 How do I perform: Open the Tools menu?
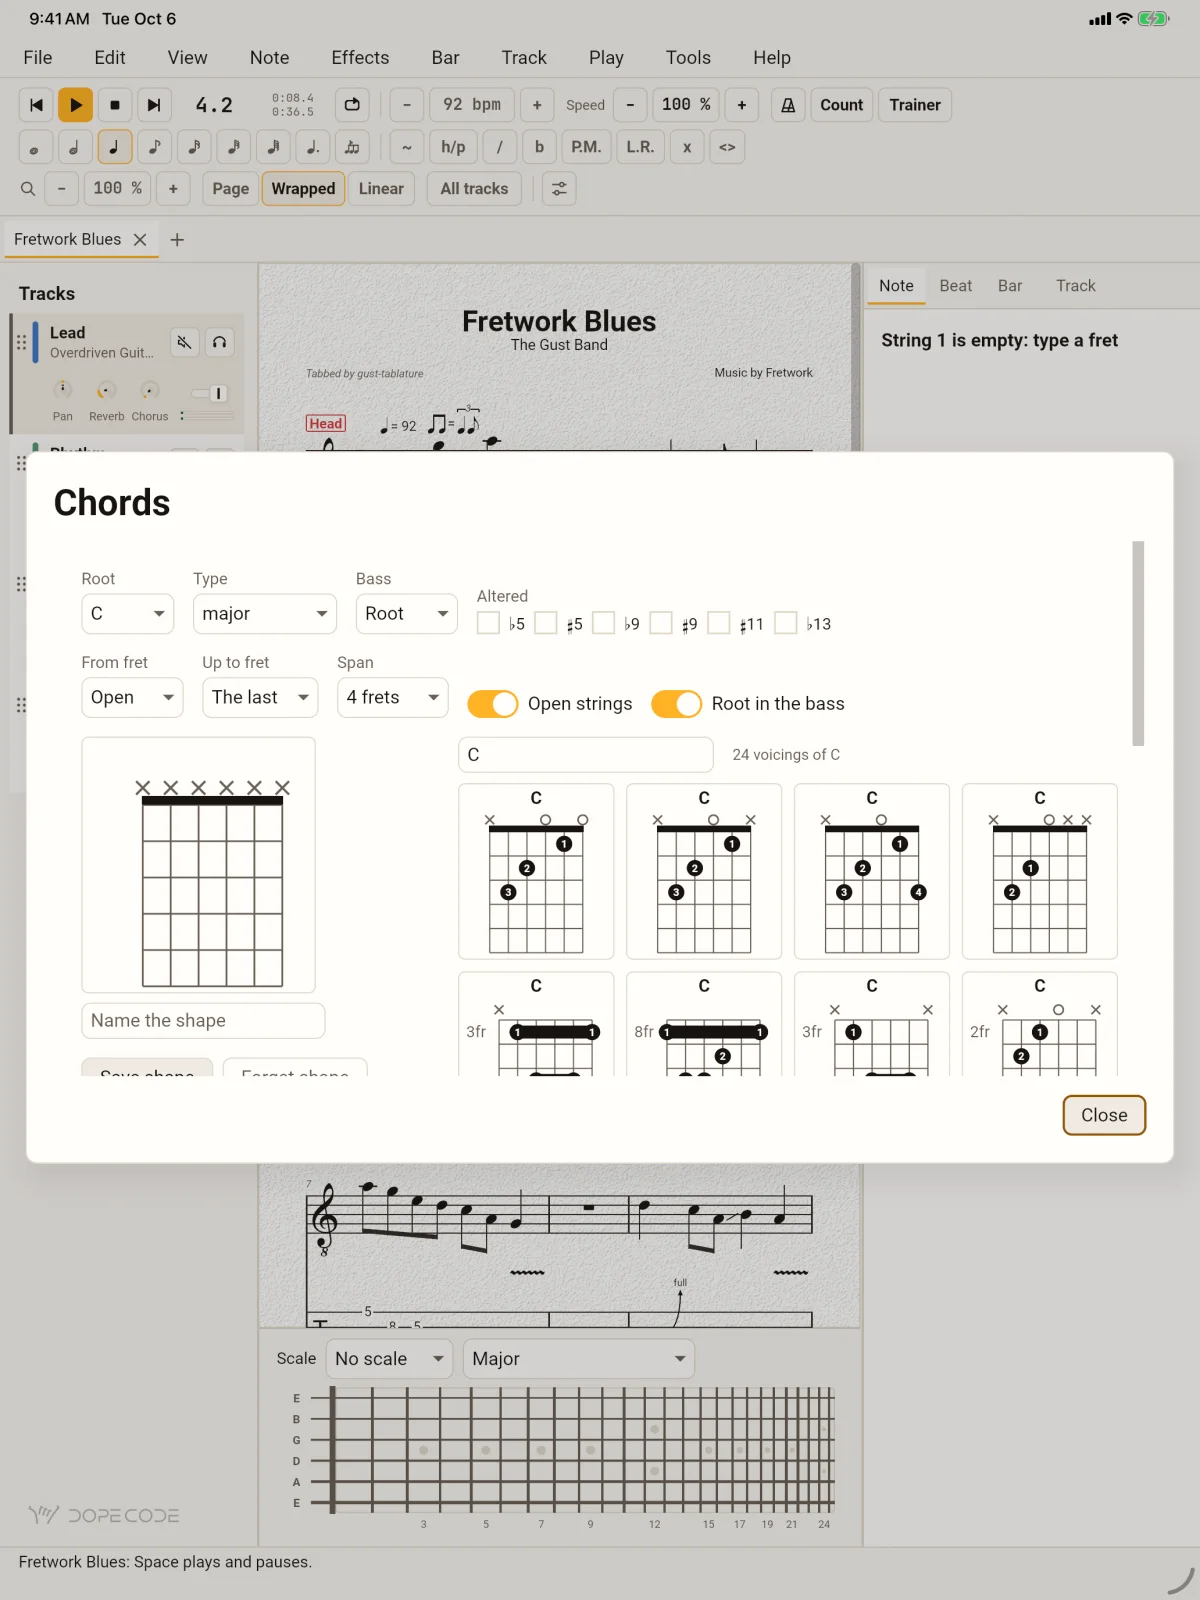(688, 58)
